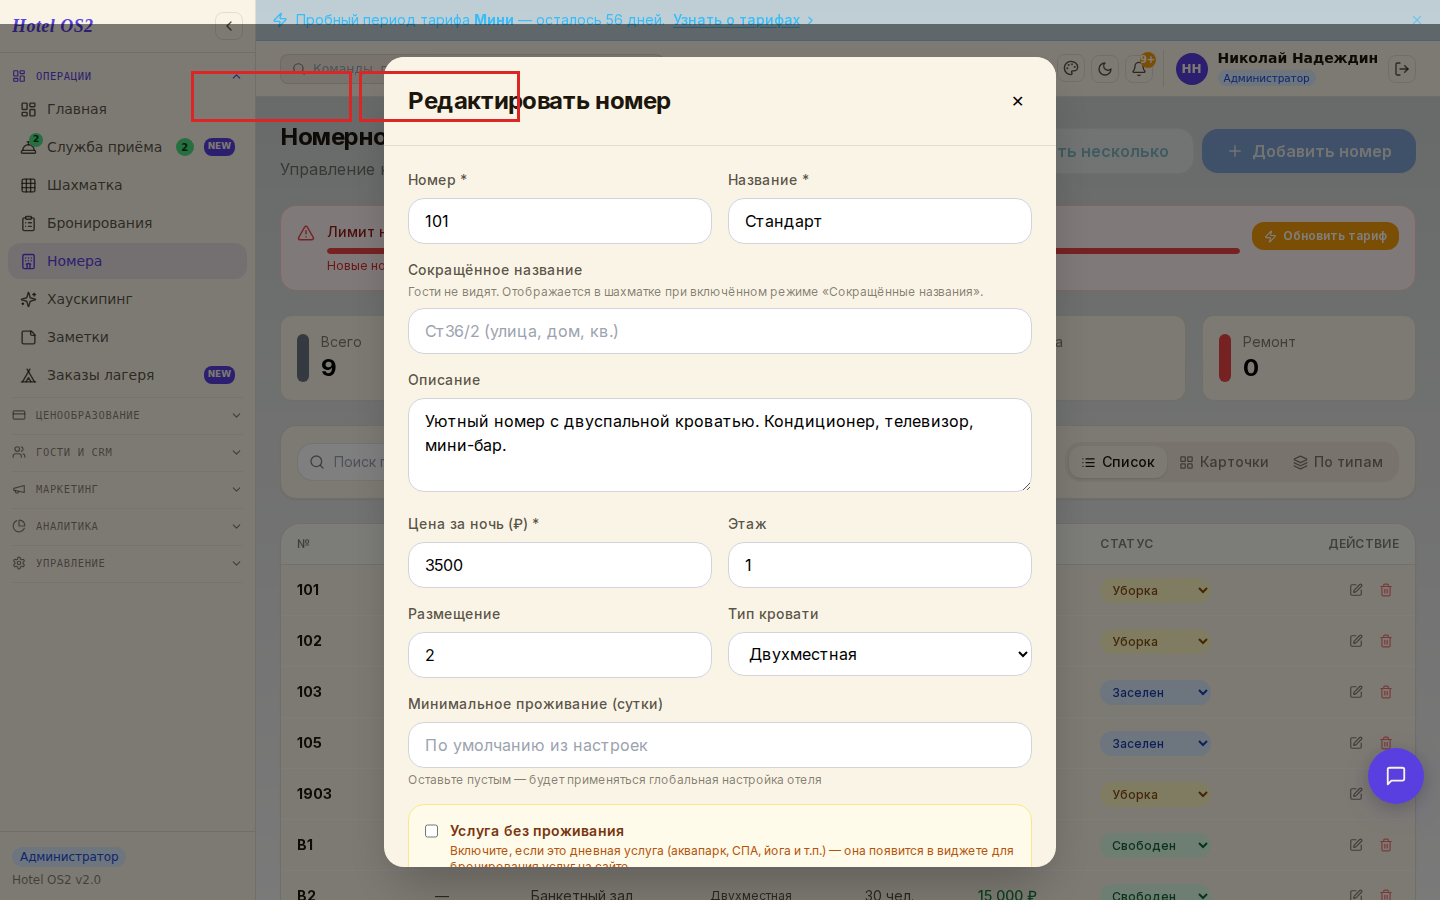The image size is (1440, 900).
Task: Open the color theme palette icon
Action: (x=1071, y=69)
